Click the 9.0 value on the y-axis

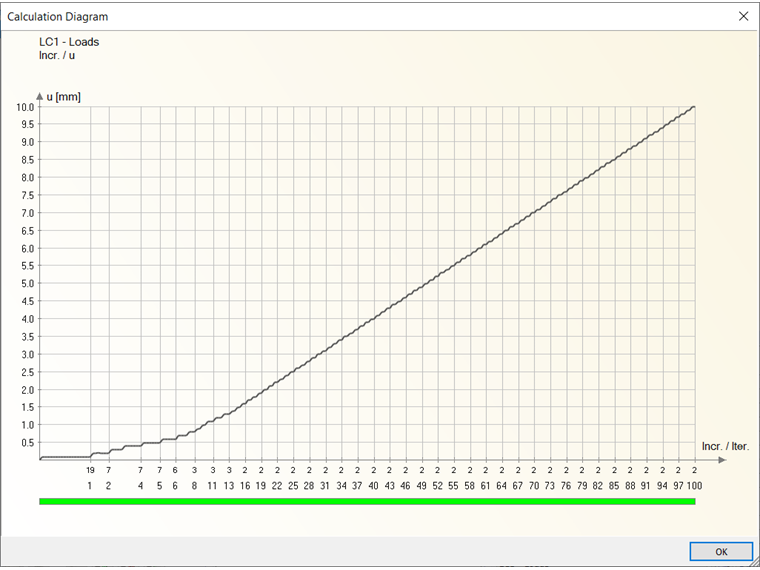point(28,142)
